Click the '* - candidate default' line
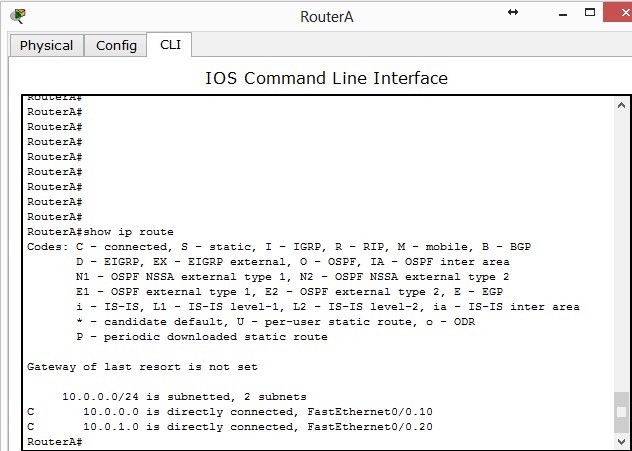The width and height of the screenshot is (632, 451). pos(276,322)
